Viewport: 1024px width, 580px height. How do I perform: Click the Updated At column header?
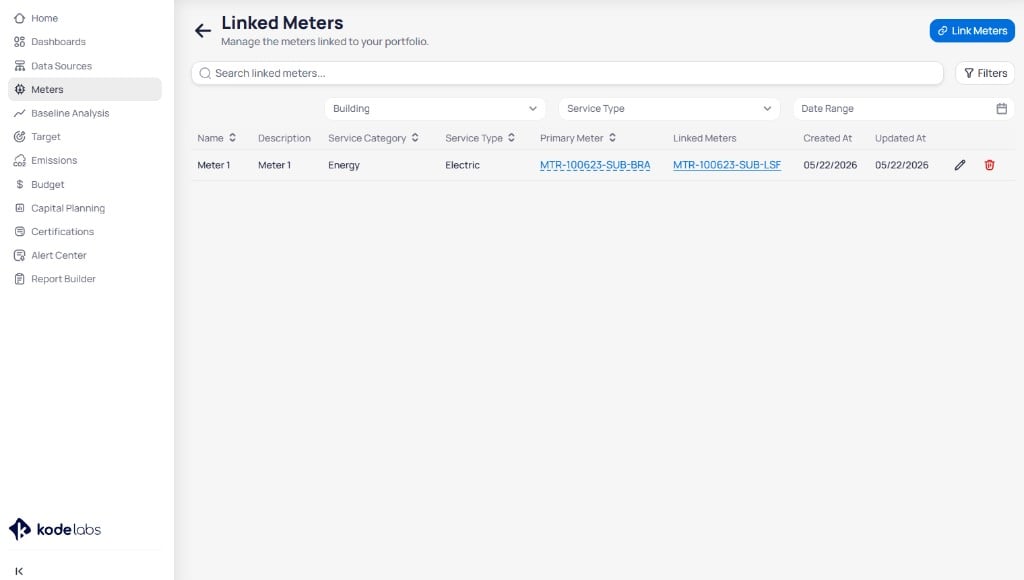point(901,138)
